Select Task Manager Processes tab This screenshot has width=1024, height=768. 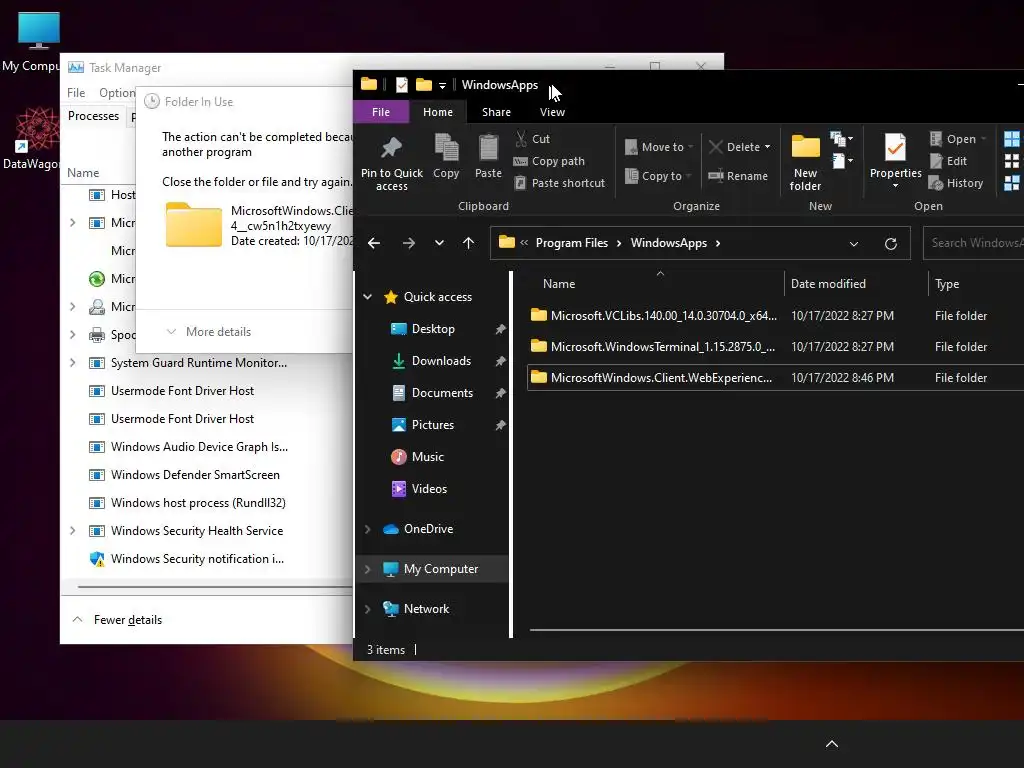(x=93, y=116)
